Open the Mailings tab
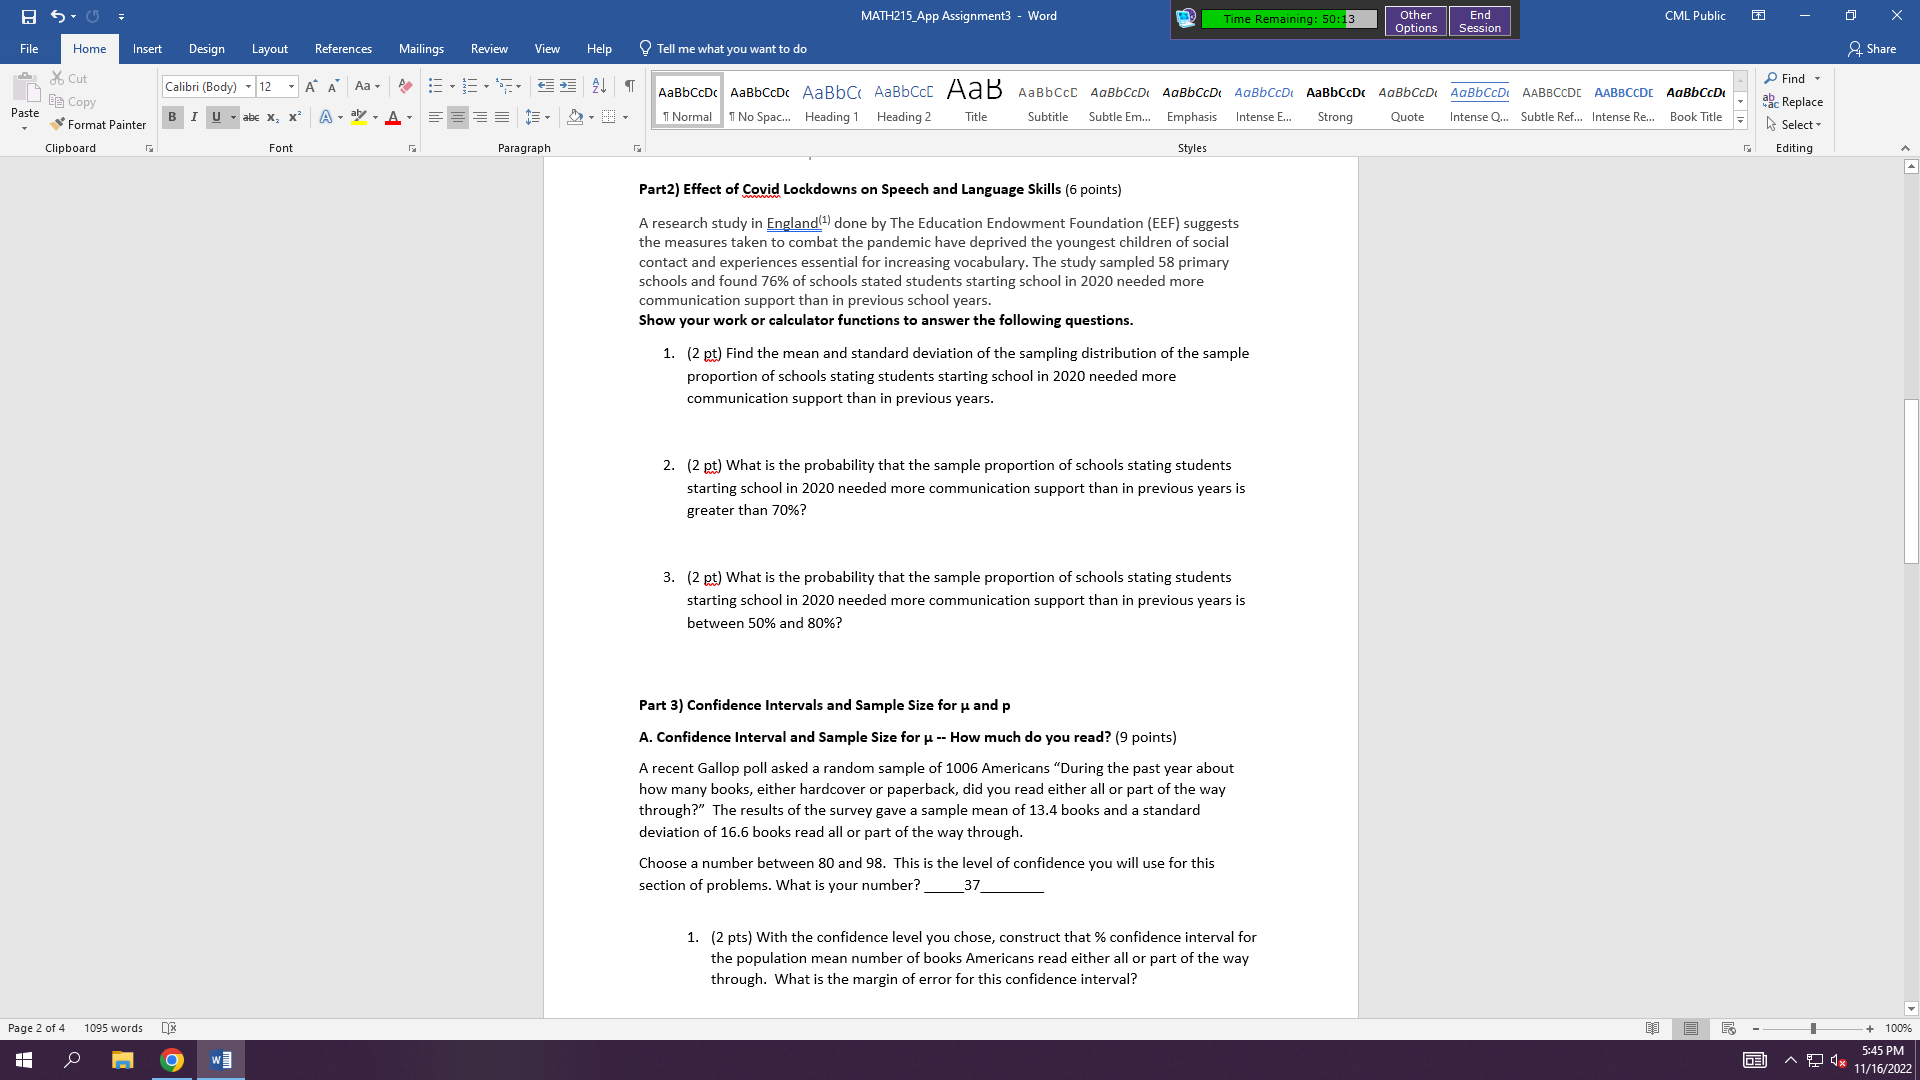The height and width of the screenshot is (1080, 1920). pyautogui.click(x=421, y=48)
